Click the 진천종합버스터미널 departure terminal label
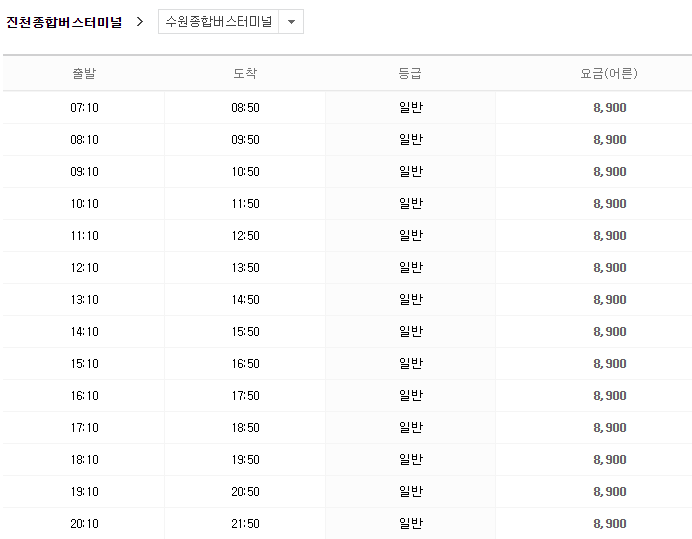692x539 pixels. click(64, 22)
